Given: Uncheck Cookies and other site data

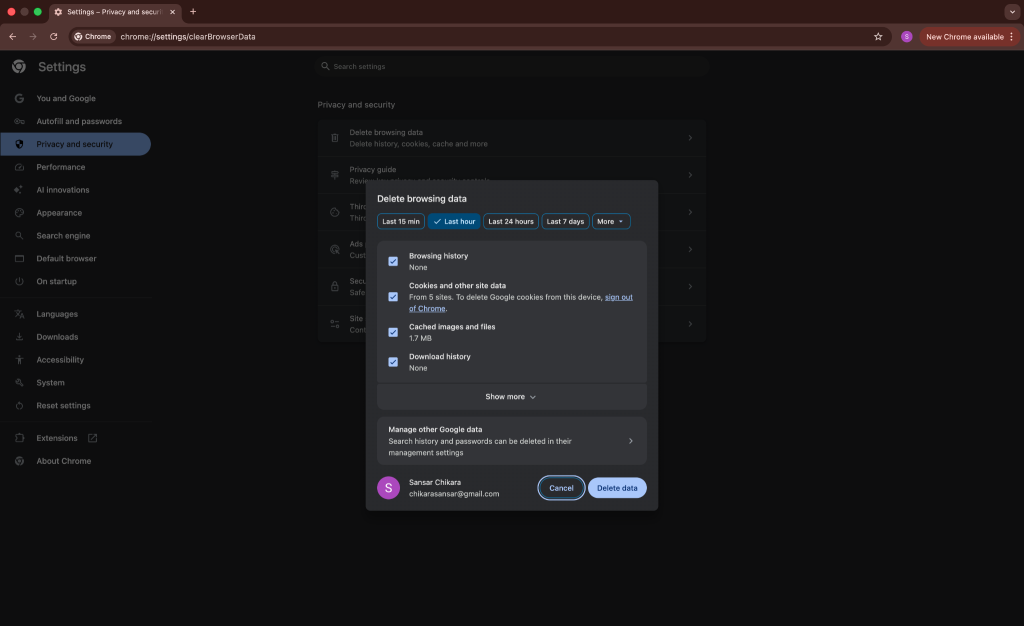Looking at the screenshot, I should tap(393, 297).
